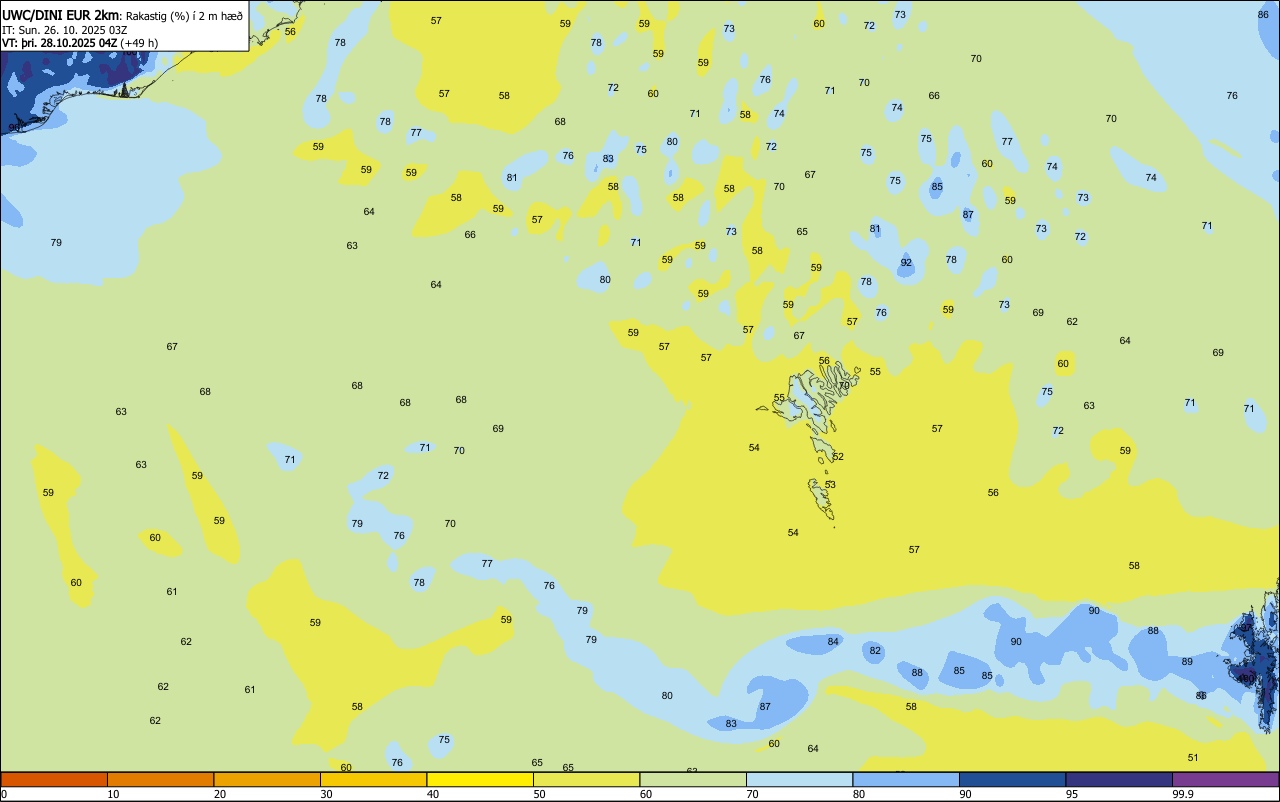Click the 50–60 yellow legend swatch
Image resolution: width=1280 pixels, height=802 pixels.
click(x=586, y=779)
